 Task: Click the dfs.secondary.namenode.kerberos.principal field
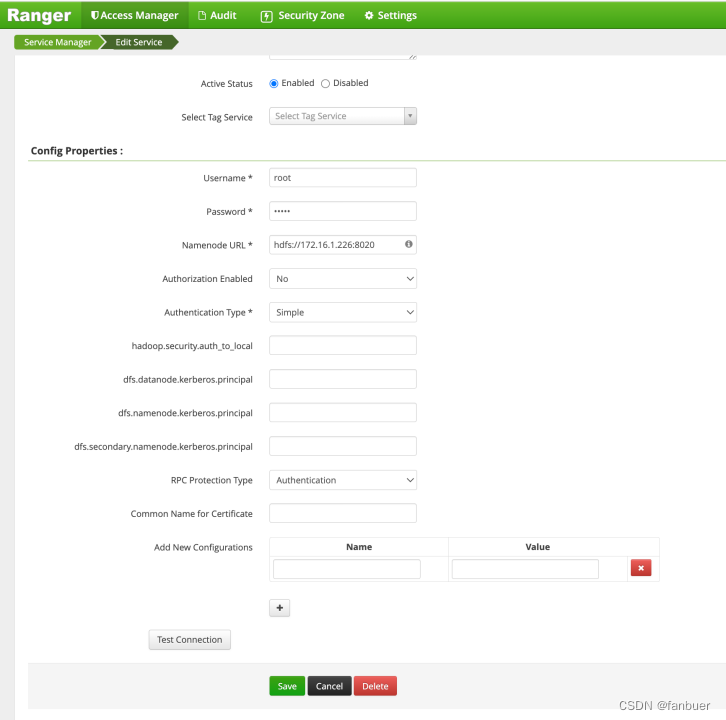(x=343, y=446)
